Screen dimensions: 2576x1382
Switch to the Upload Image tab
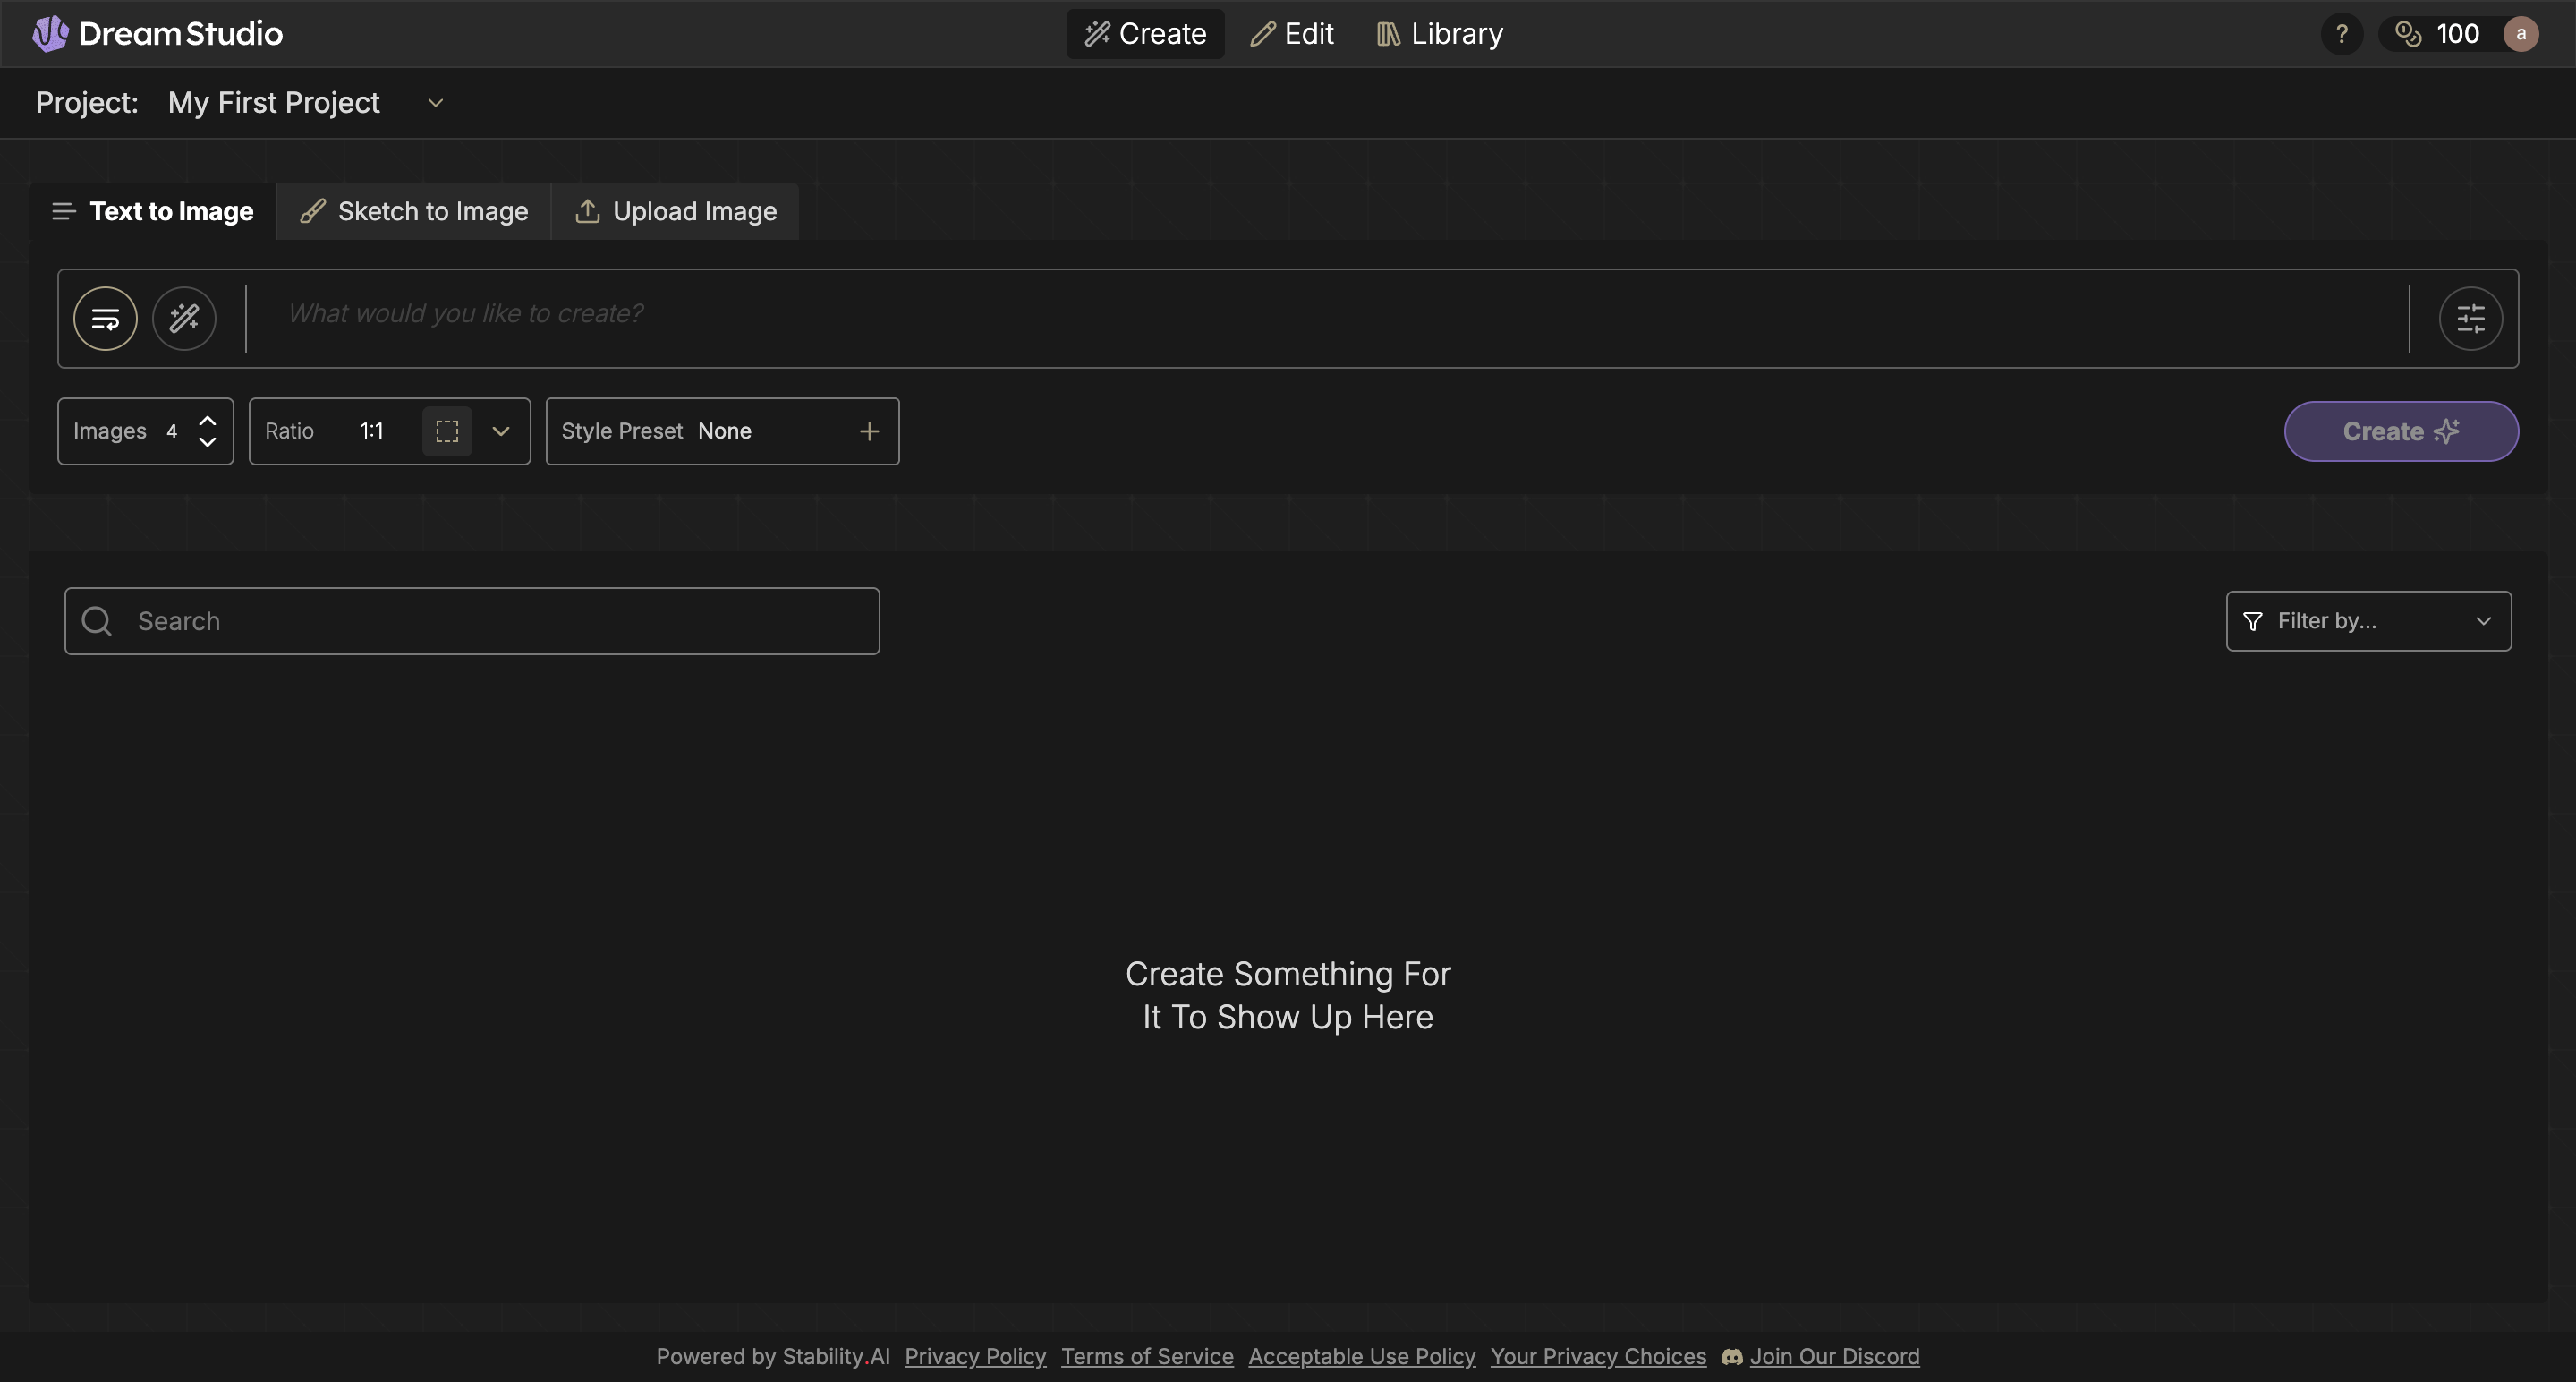pos(676,211)
